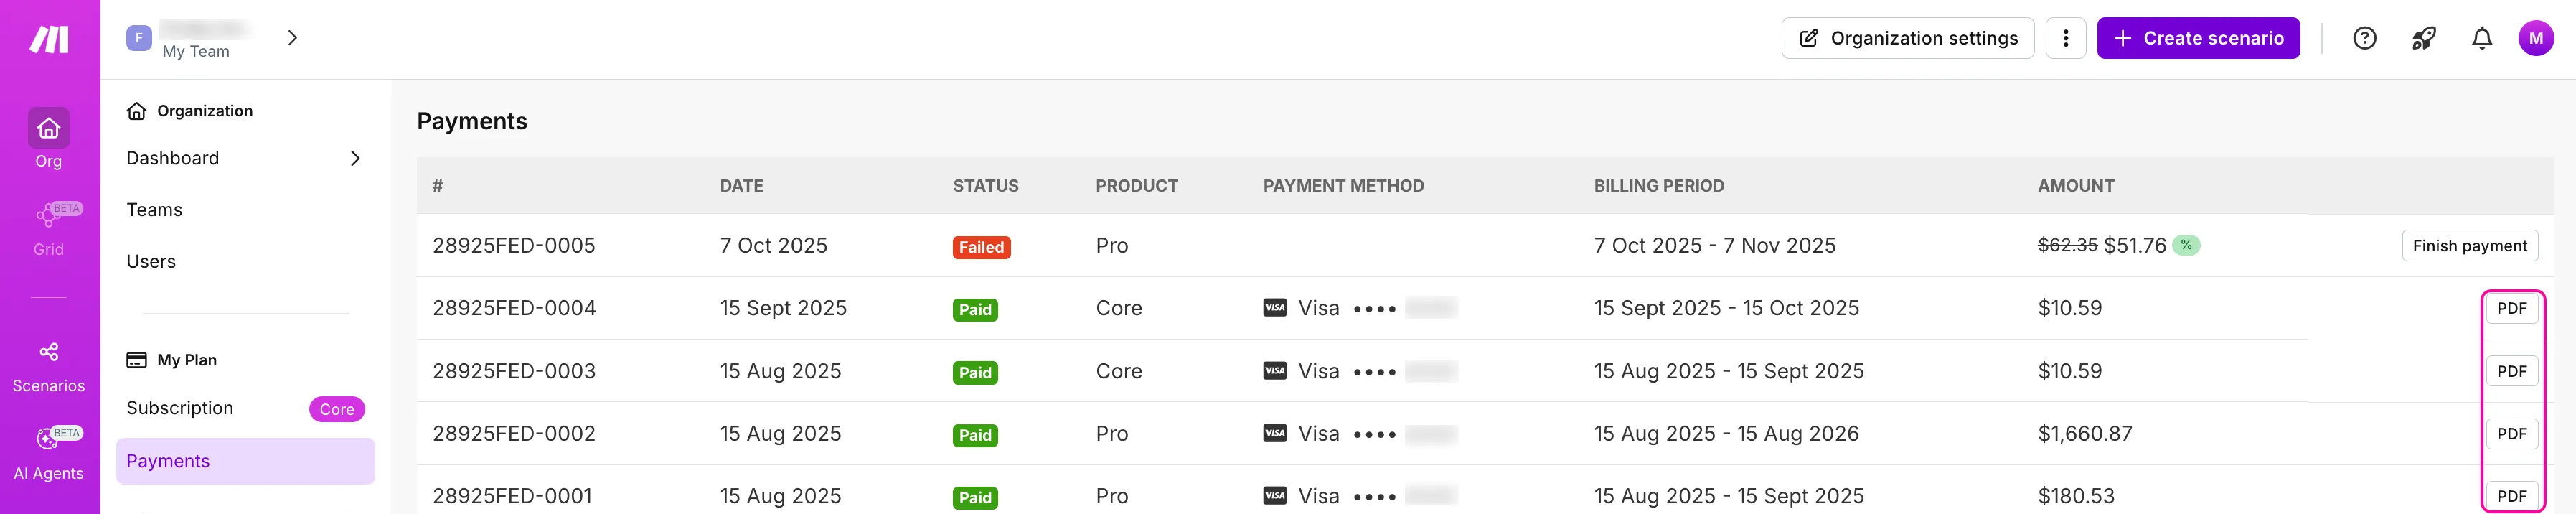Open the Org home section
2576x514 pixels.
49,139
